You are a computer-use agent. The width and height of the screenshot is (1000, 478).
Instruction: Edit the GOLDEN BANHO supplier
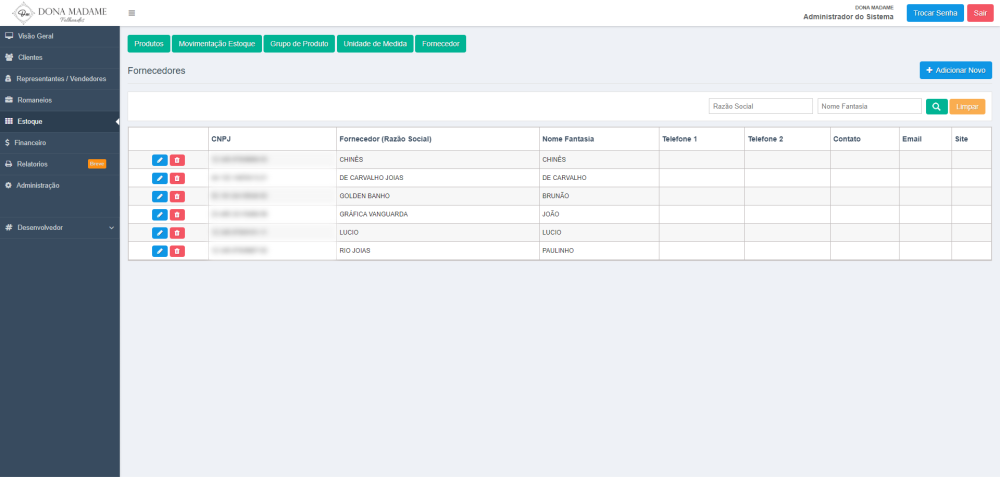coord(160,196)
